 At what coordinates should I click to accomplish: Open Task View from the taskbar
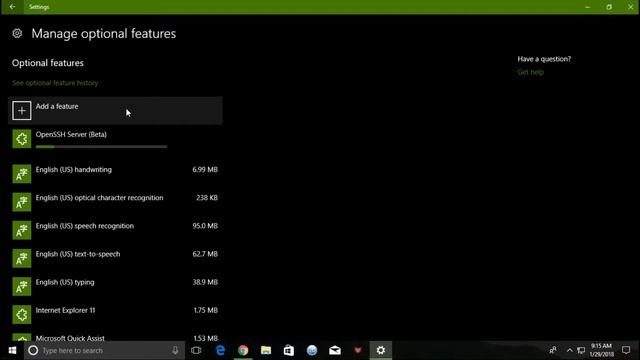196,350
